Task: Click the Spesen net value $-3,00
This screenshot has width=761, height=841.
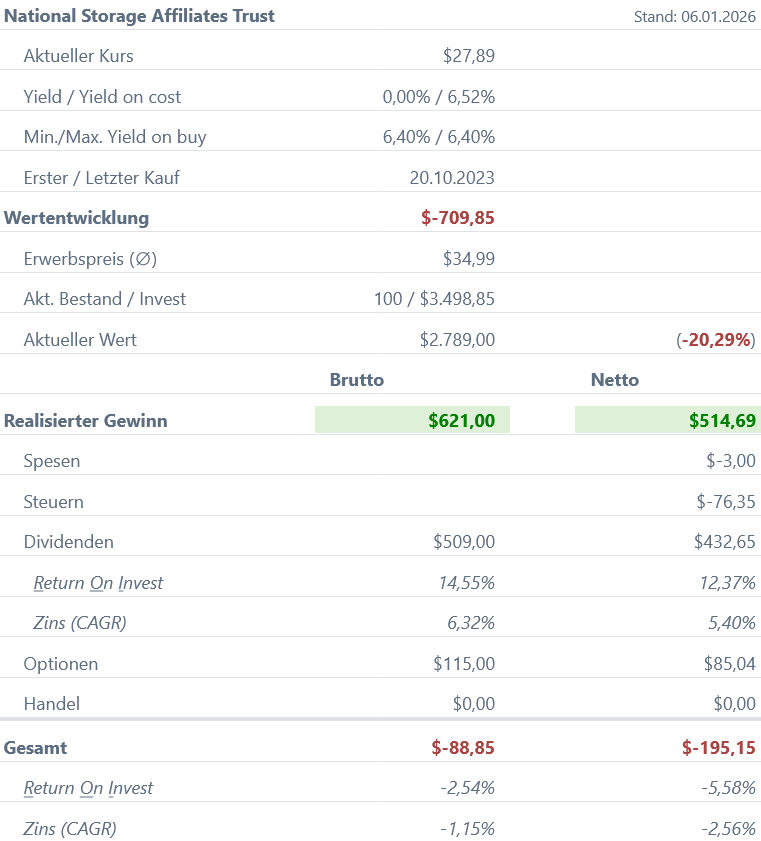Action: 730,462
